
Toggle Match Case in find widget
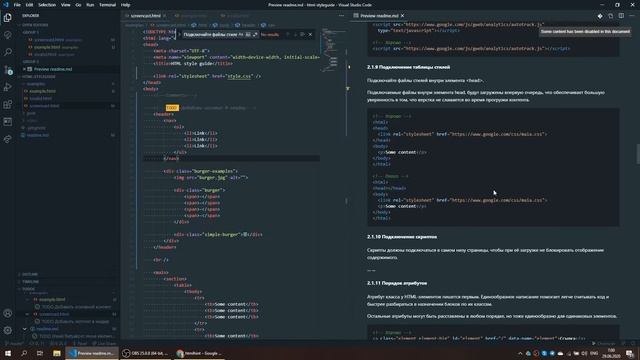(241, 35)
